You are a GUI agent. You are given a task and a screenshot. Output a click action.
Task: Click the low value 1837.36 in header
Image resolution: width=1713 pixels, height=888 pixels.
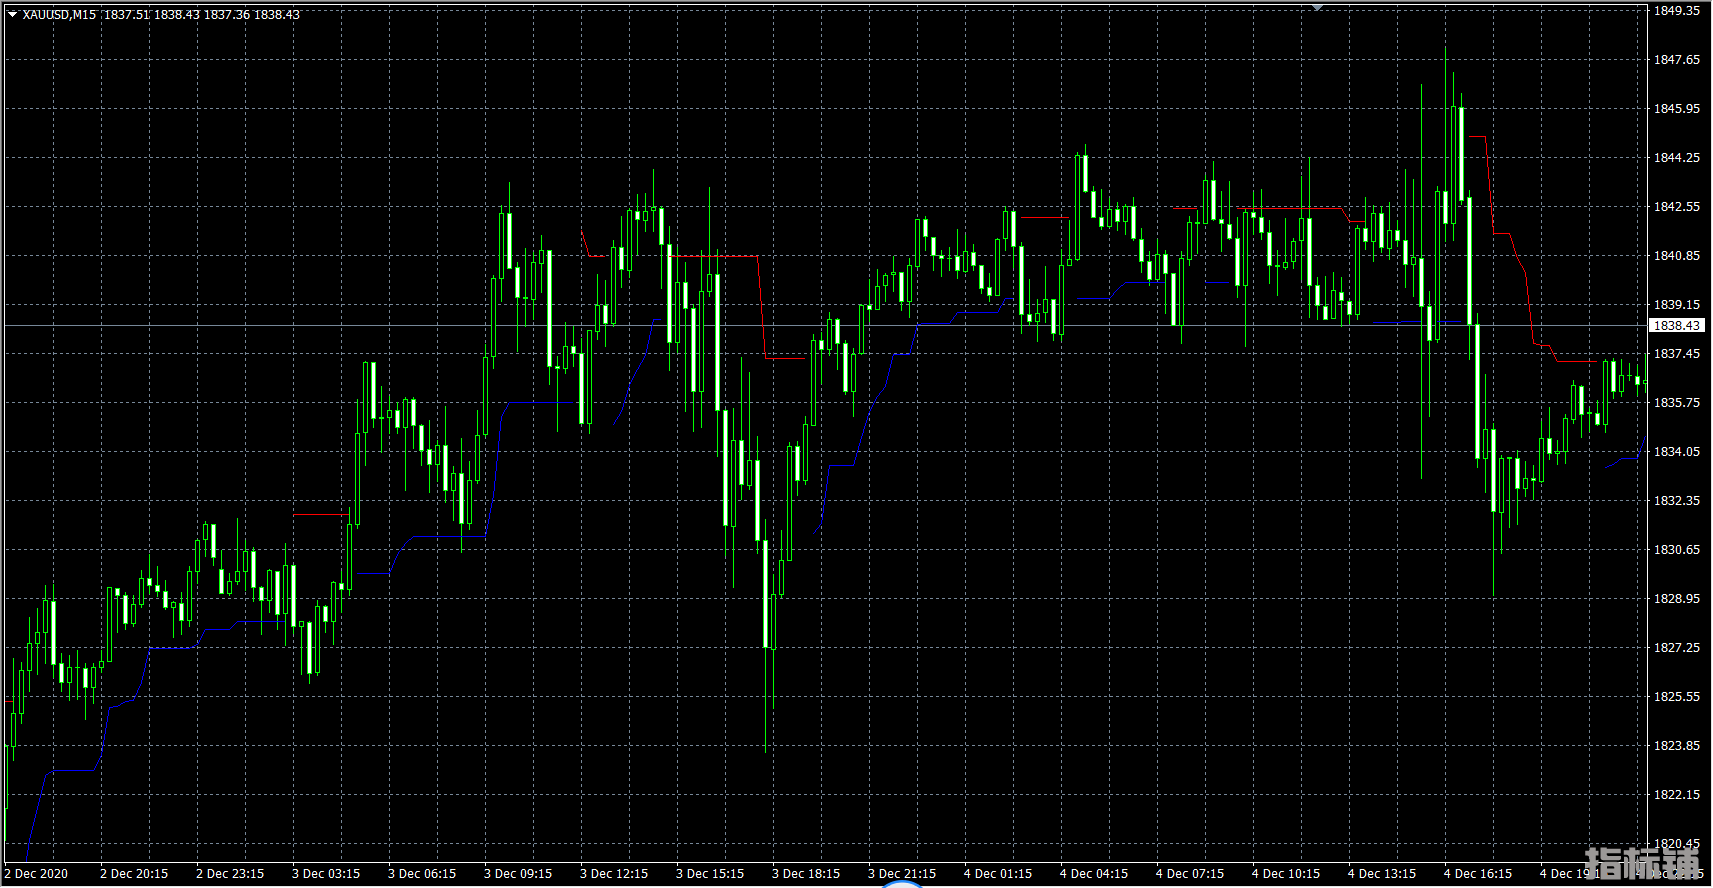tap(227, 15)
